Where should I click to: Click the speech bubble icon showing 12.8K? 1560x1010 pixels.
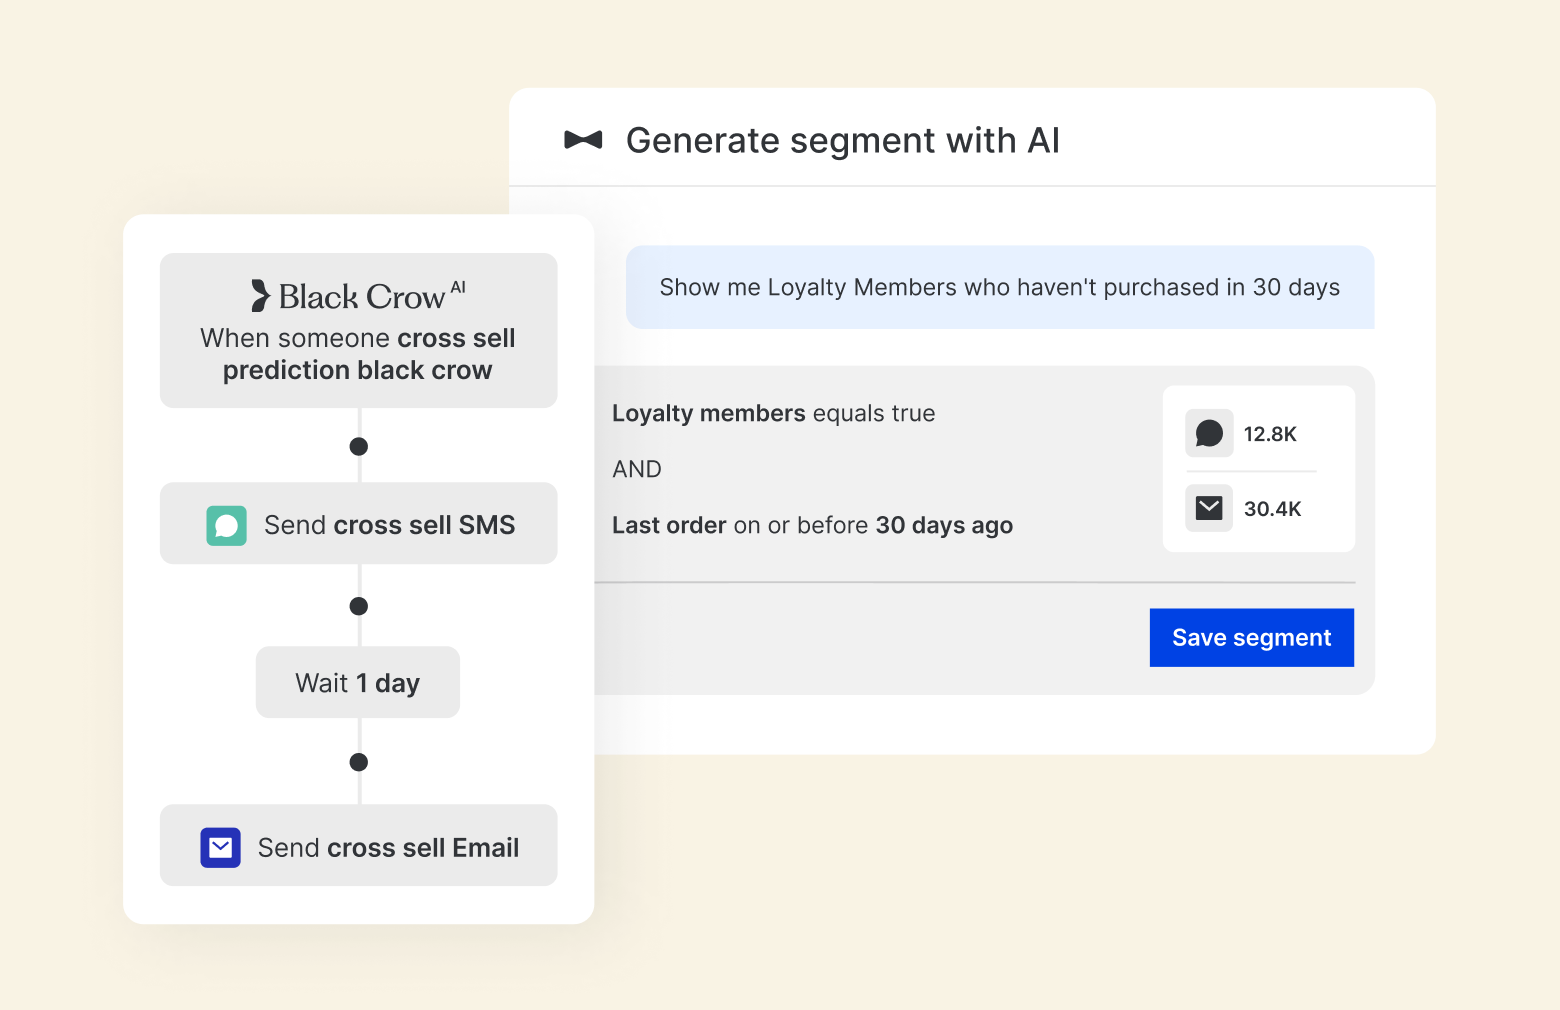click(1209, 433)
